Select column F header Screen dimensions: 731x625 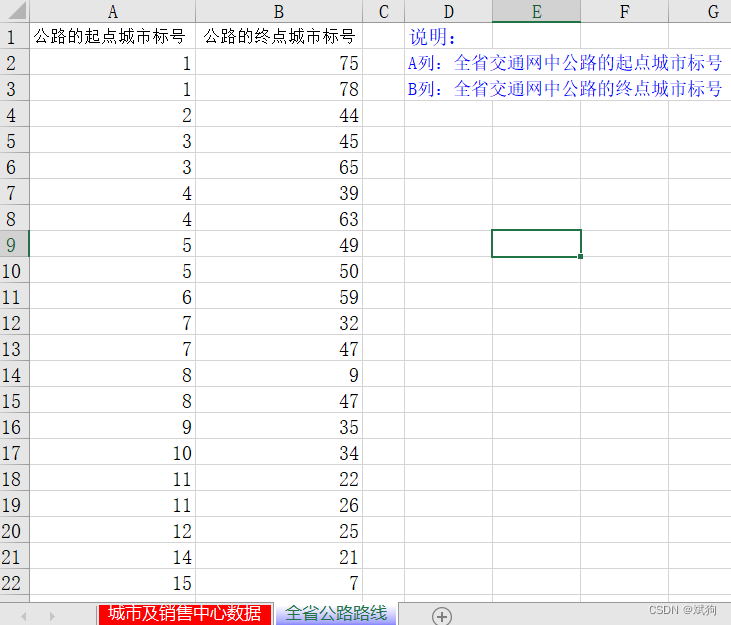(624, 11)
